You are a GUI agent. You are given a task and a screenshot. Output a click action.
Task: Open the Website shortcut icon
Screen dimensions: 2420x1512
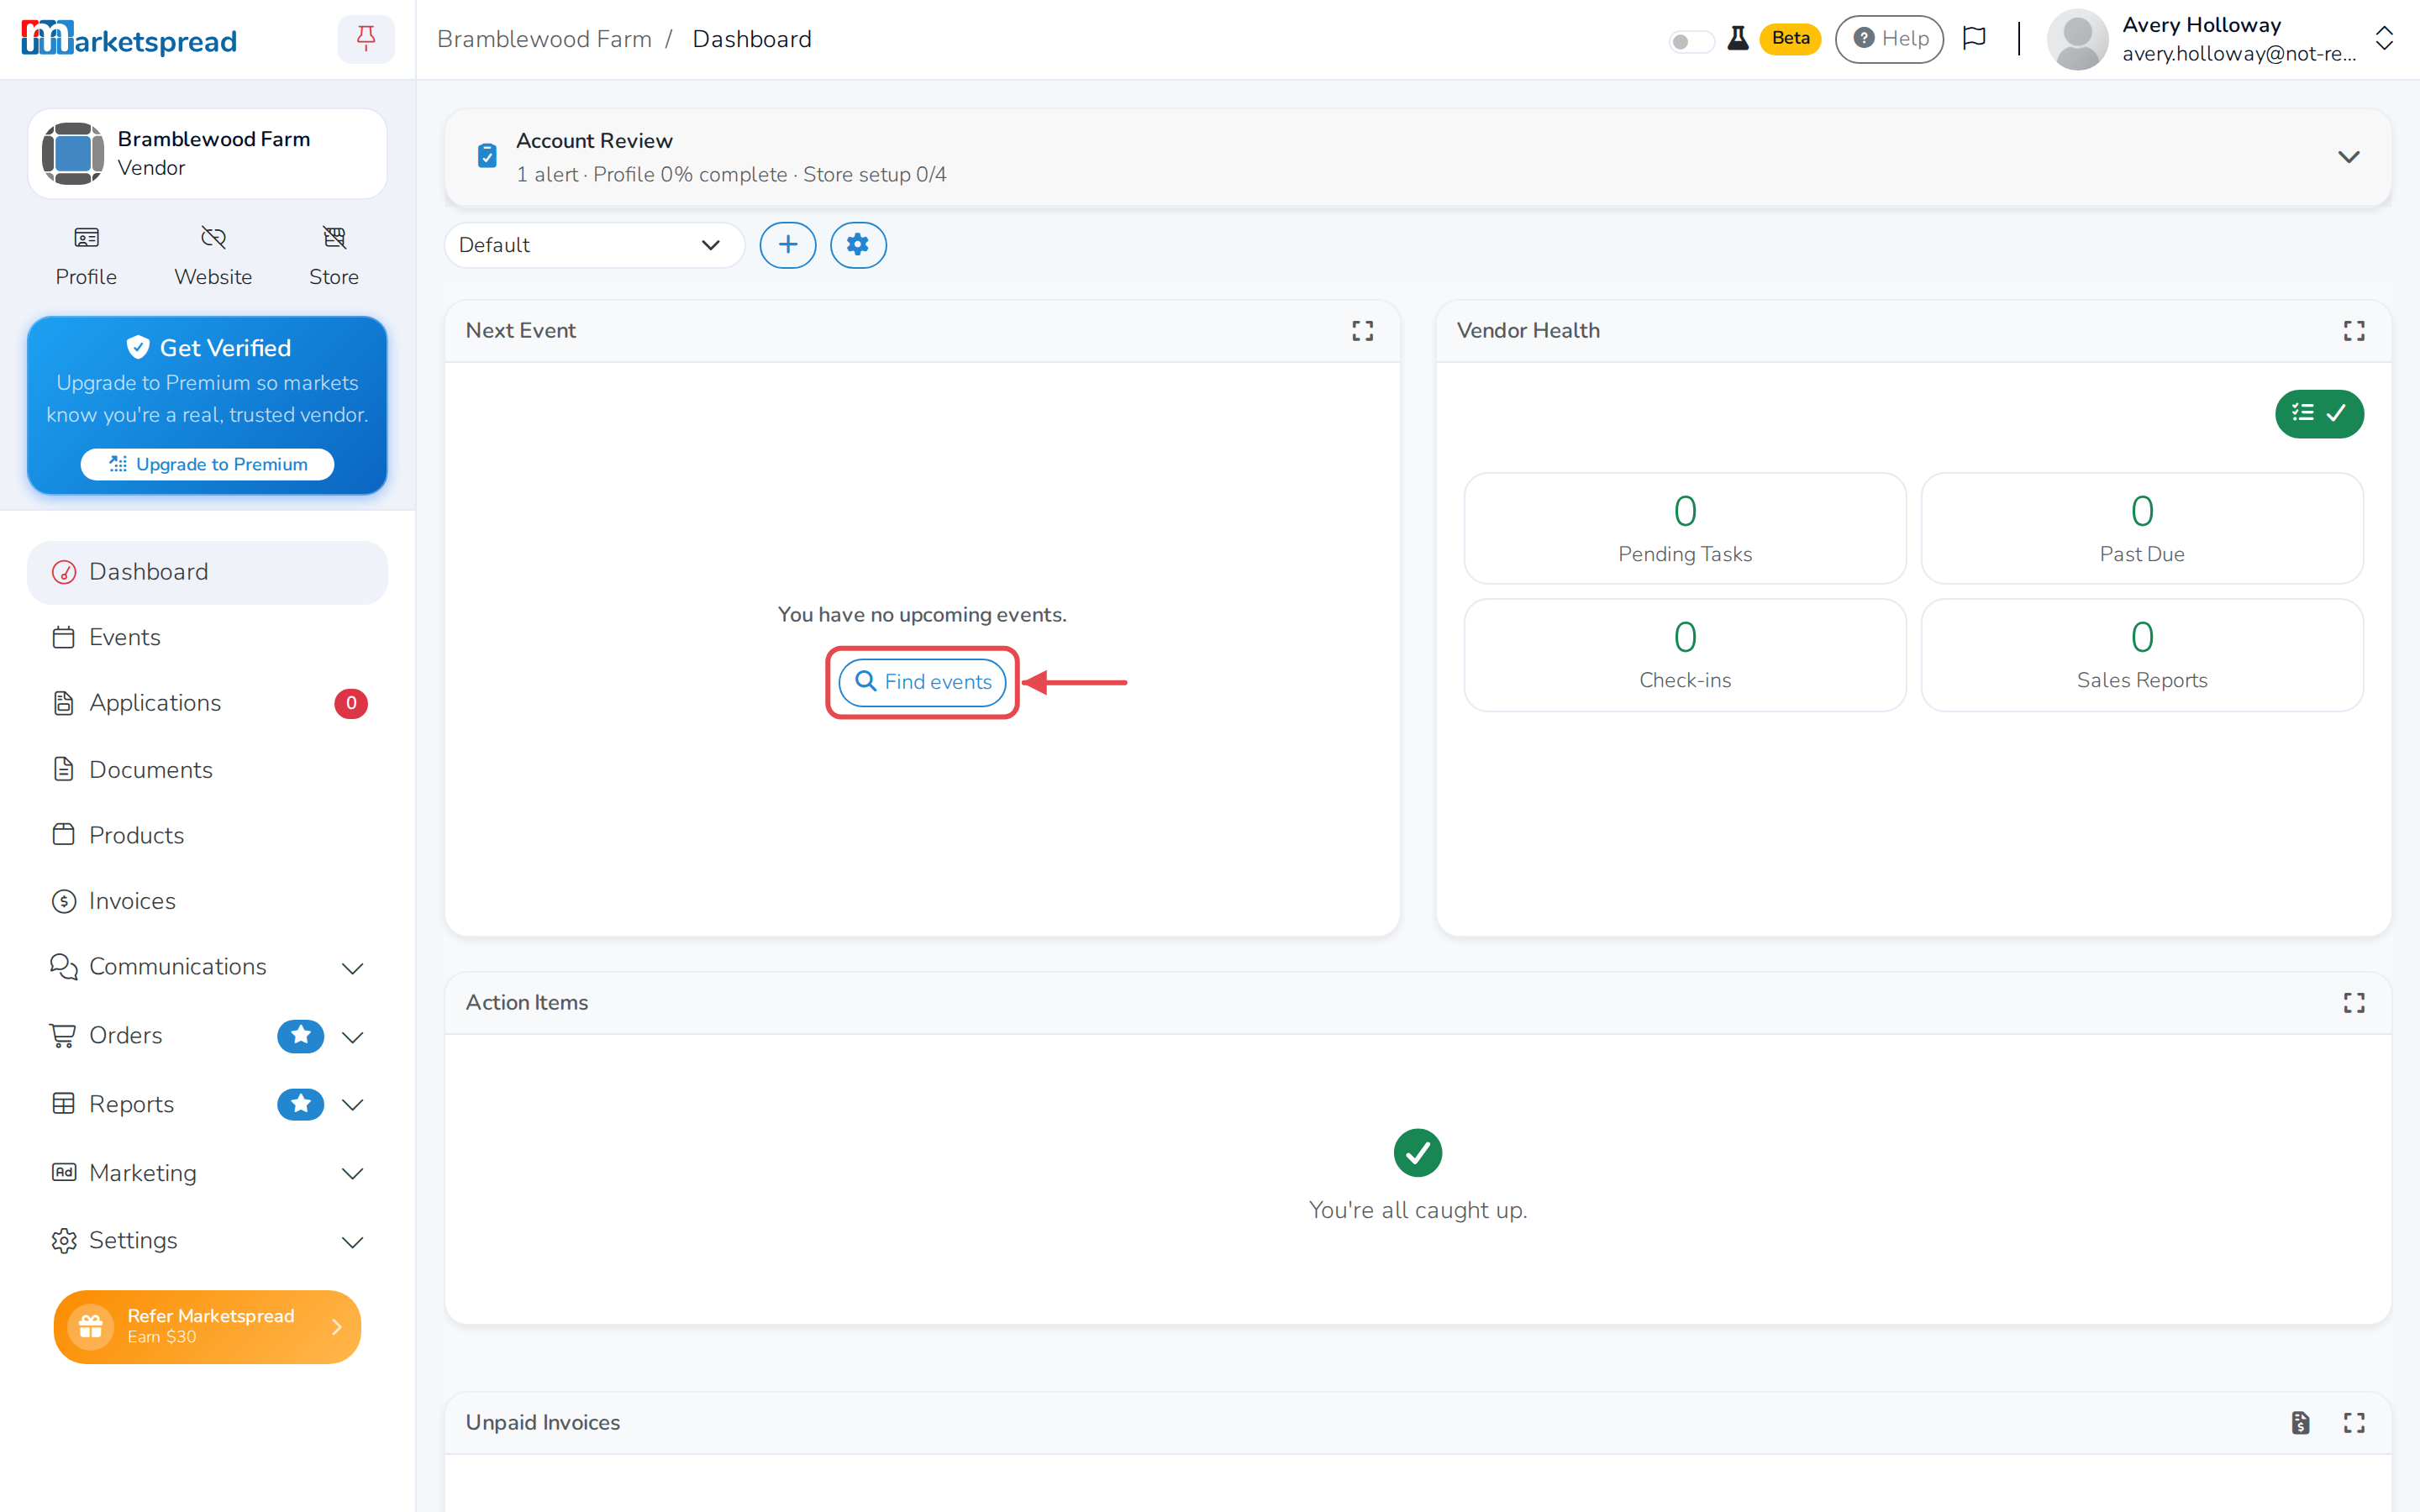pyautogui.click(x=213, y=238)
